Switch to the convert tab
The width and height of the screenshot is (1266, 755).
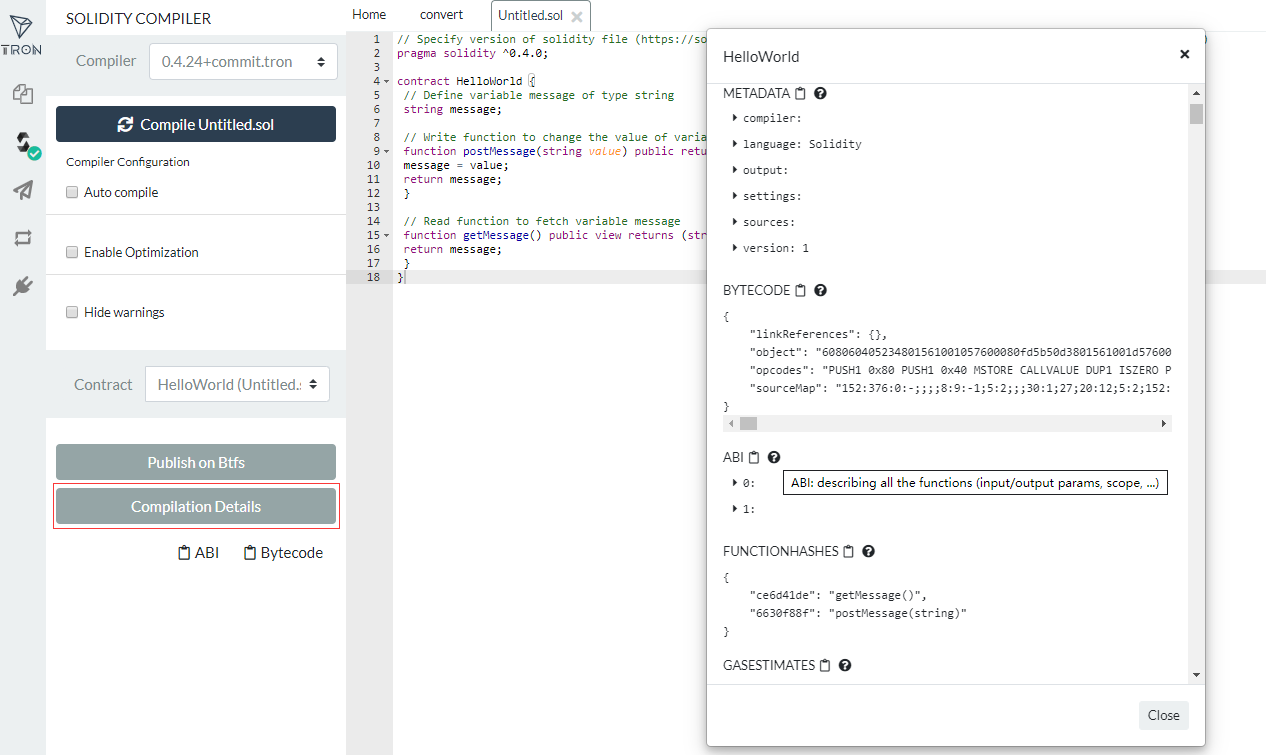[441, 14]
